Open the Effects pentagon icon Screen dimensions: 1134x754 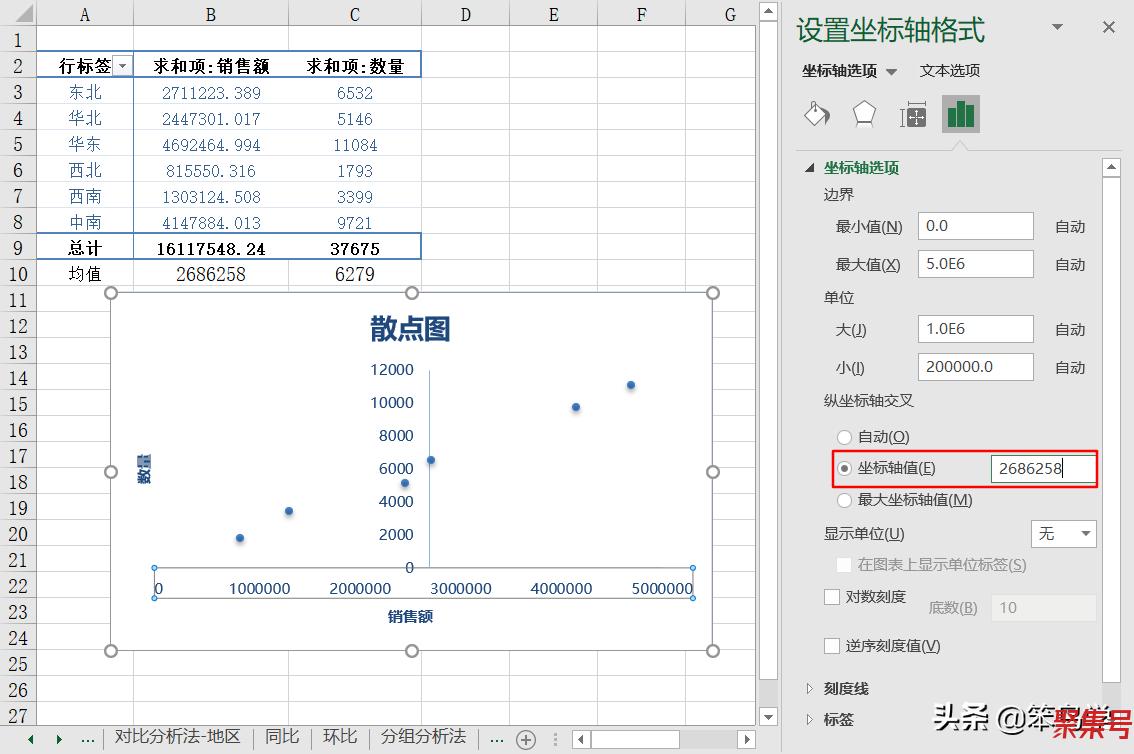tap(864, 114)
